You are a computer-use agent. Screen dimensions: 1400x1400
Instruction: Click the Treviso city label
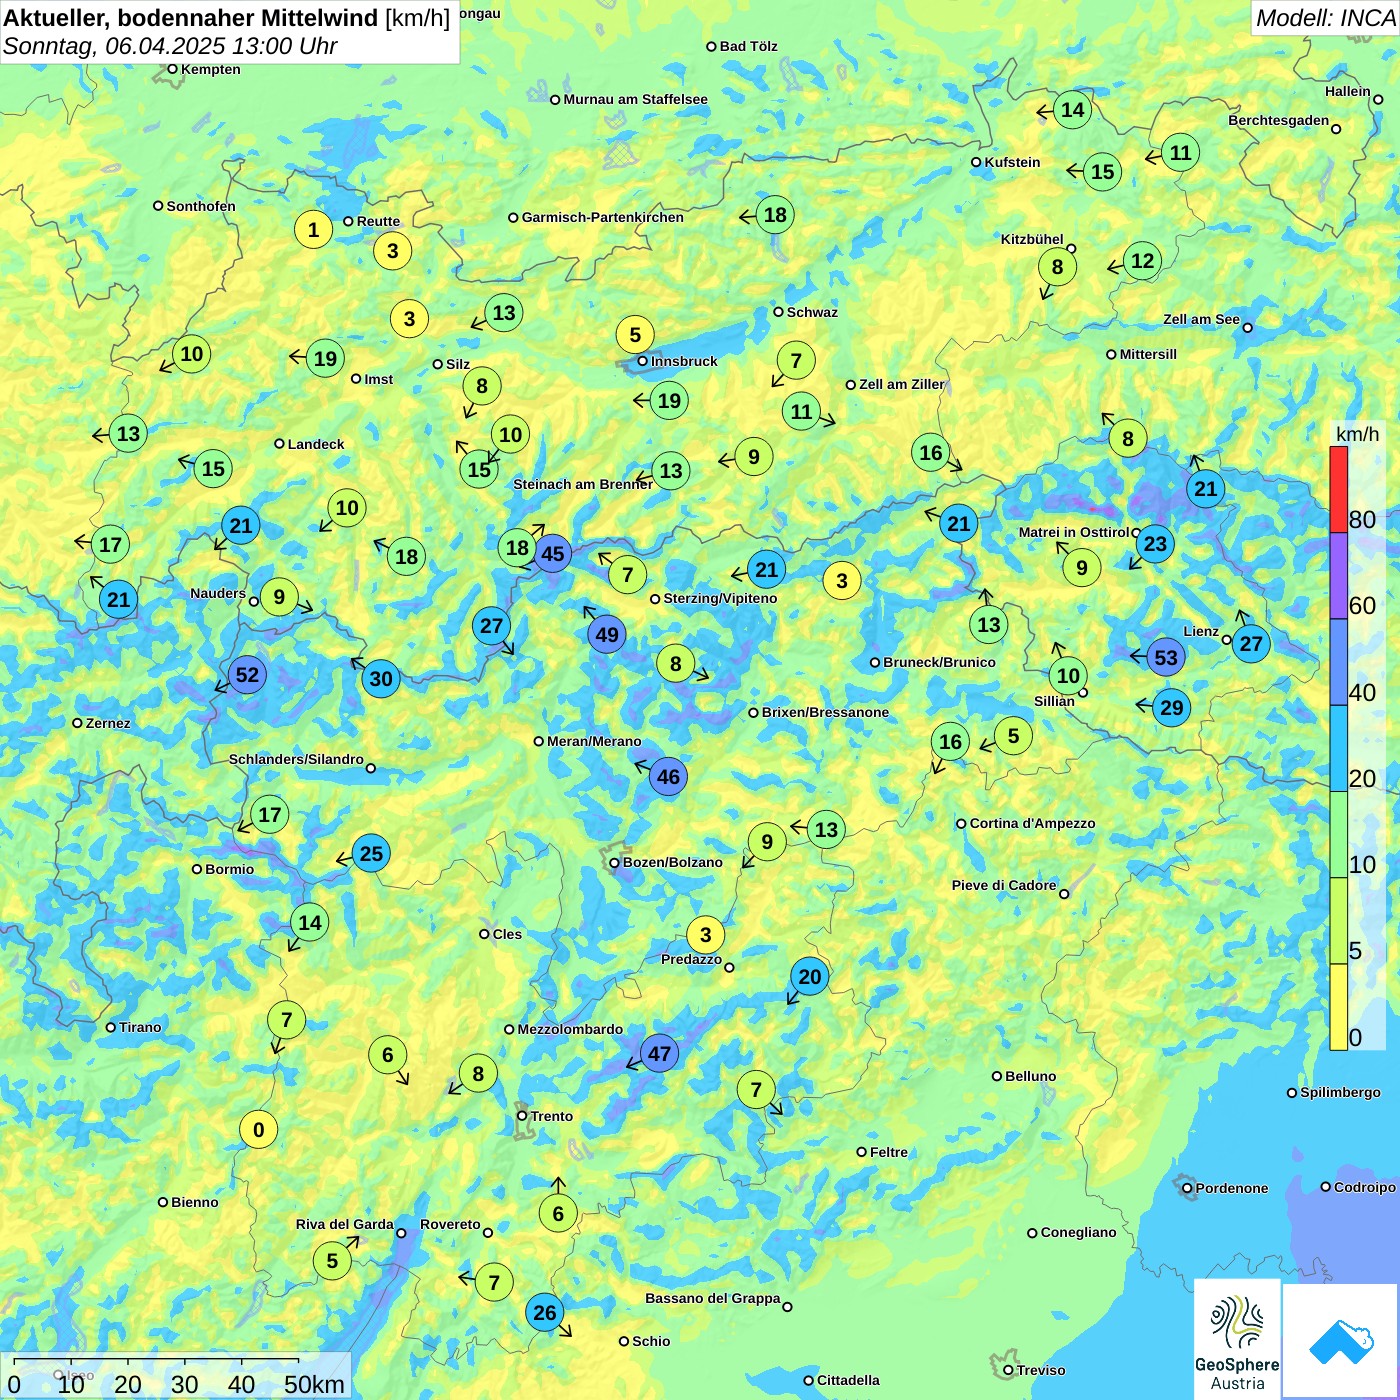(x=1040, y=1370)
